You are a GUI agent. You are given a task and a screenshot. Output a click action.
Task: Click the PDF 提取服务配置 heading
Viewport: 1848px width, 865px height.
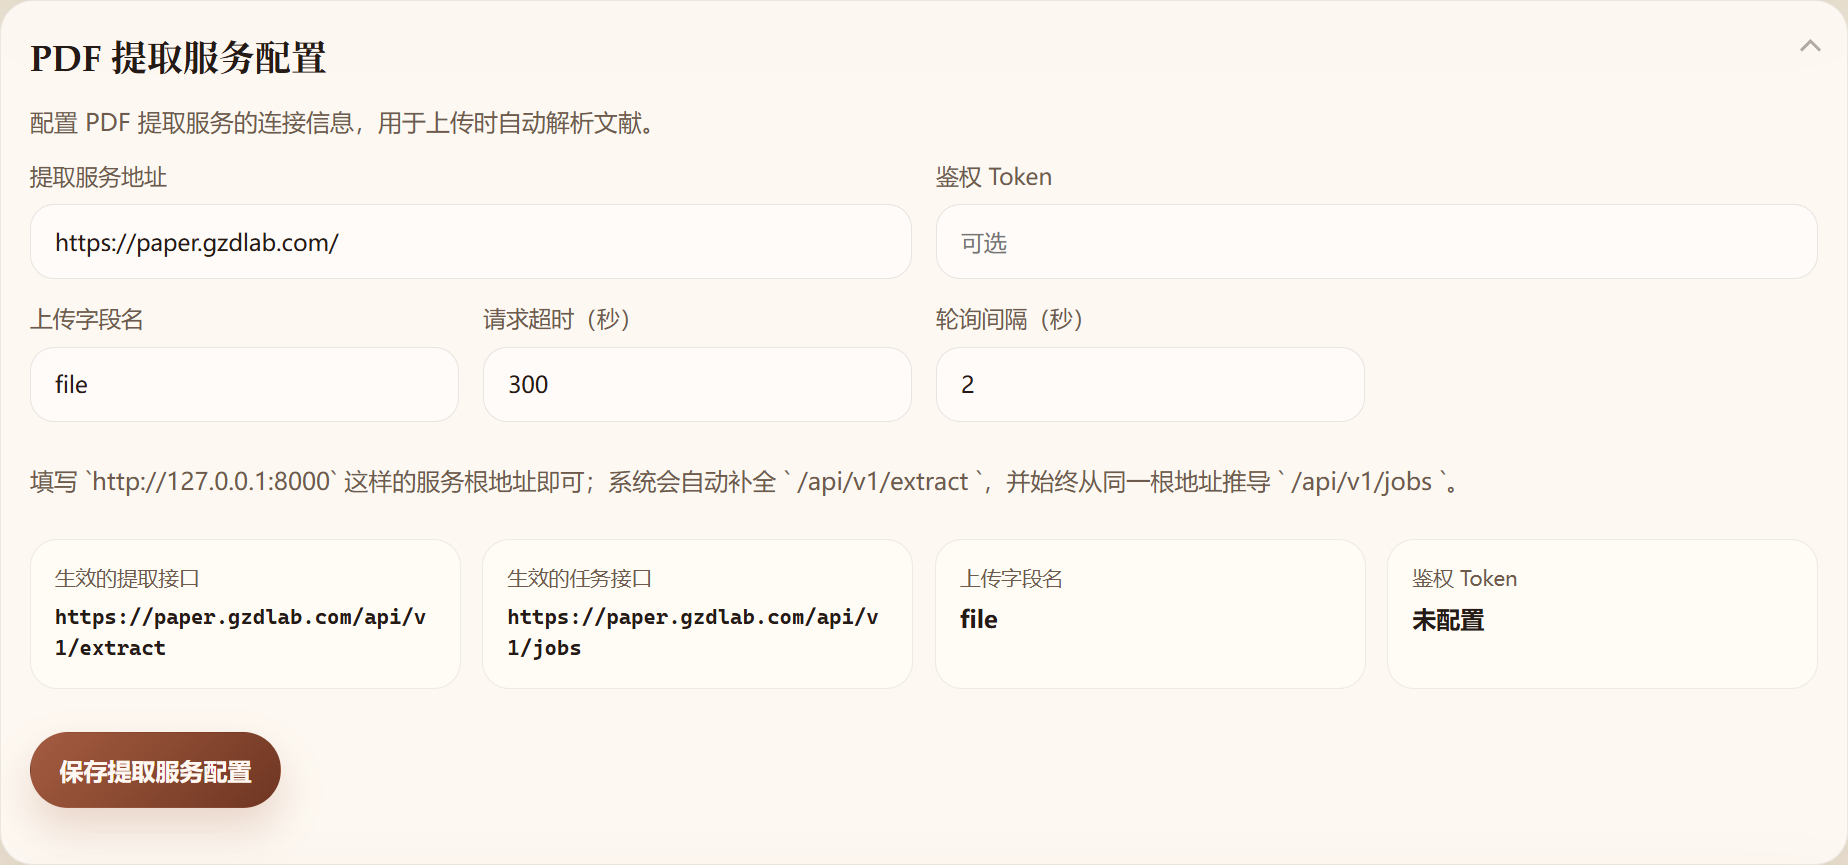coord(178,58)
